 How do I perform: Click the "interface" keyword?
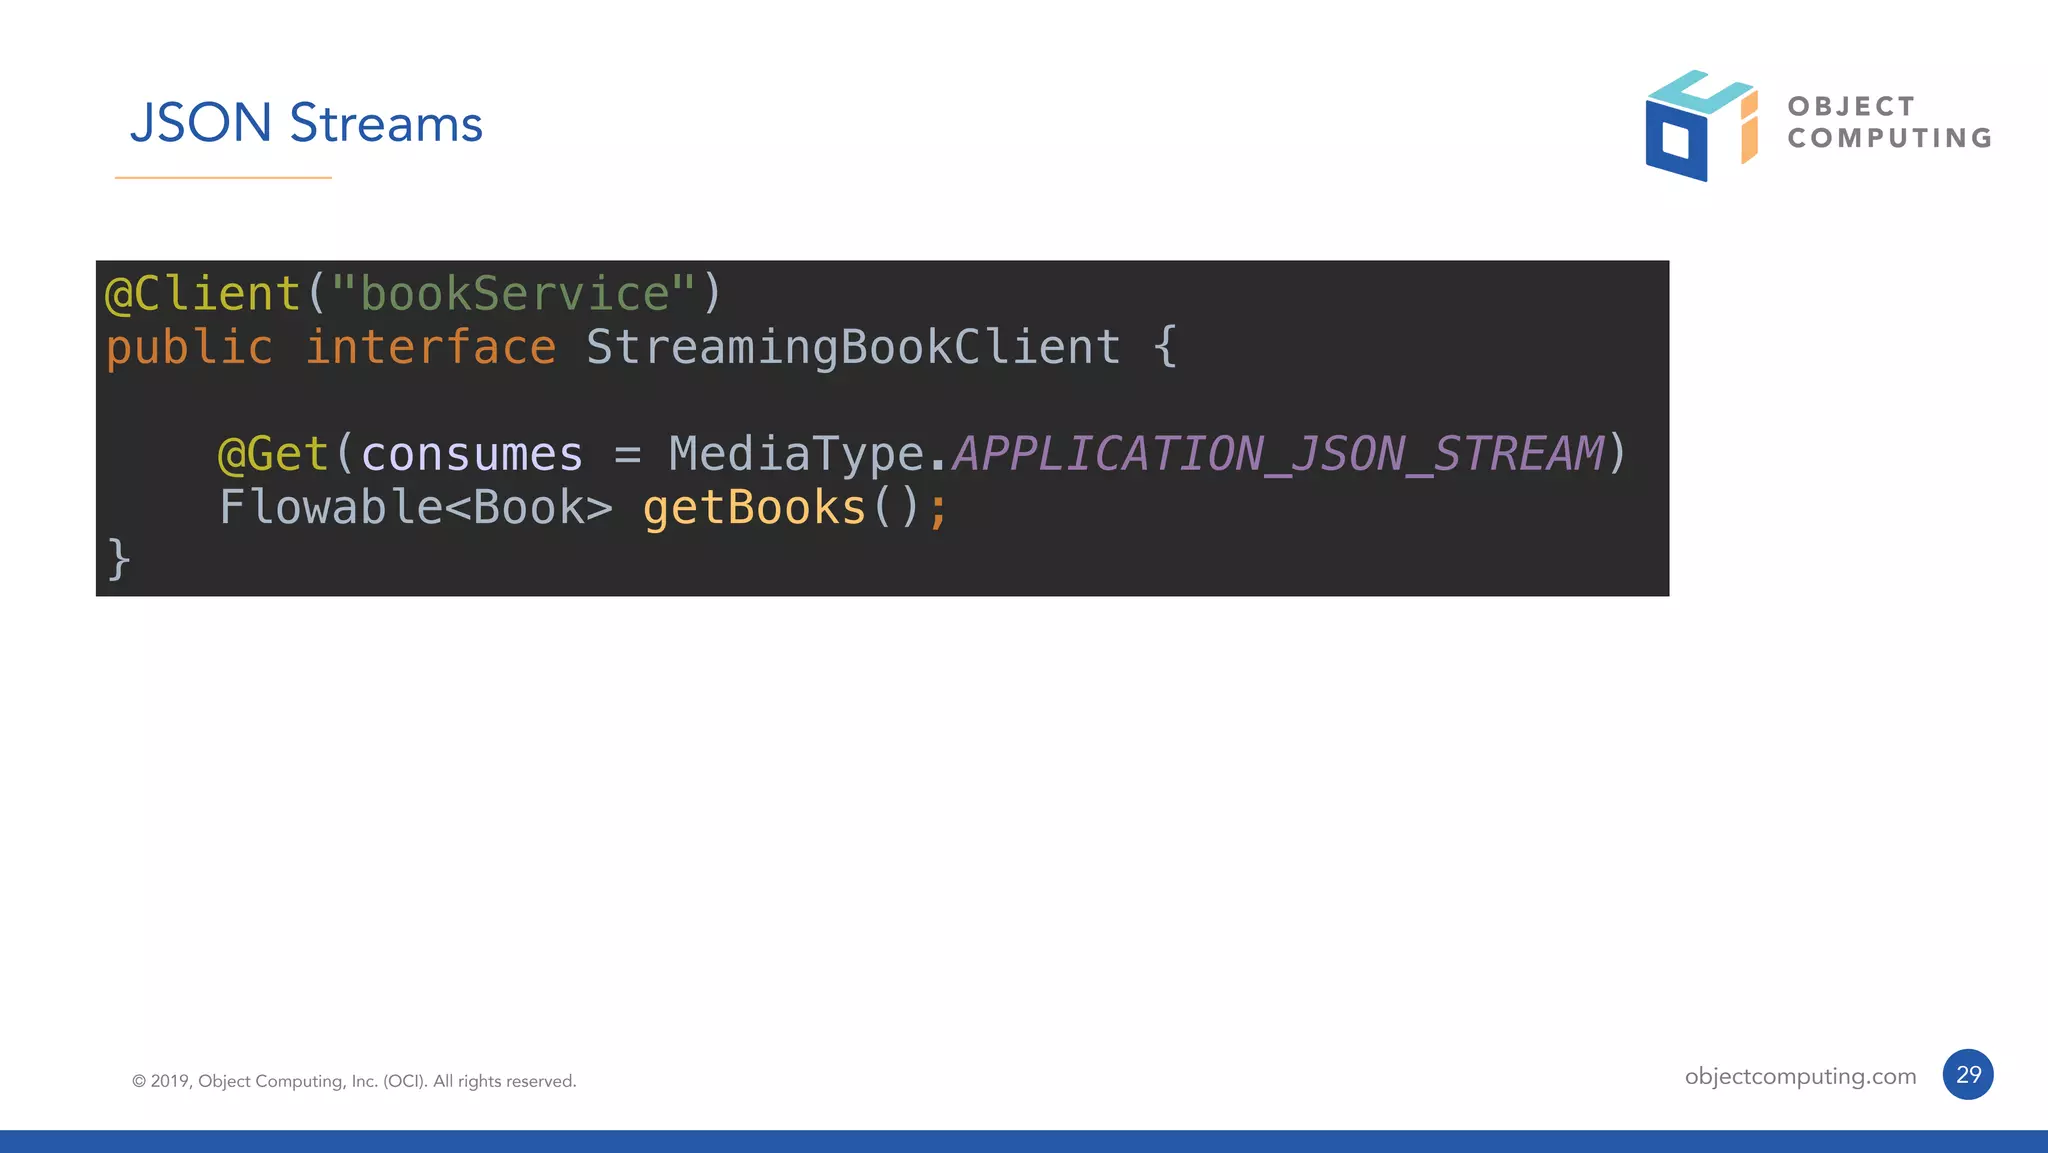(x=431, y=347)
